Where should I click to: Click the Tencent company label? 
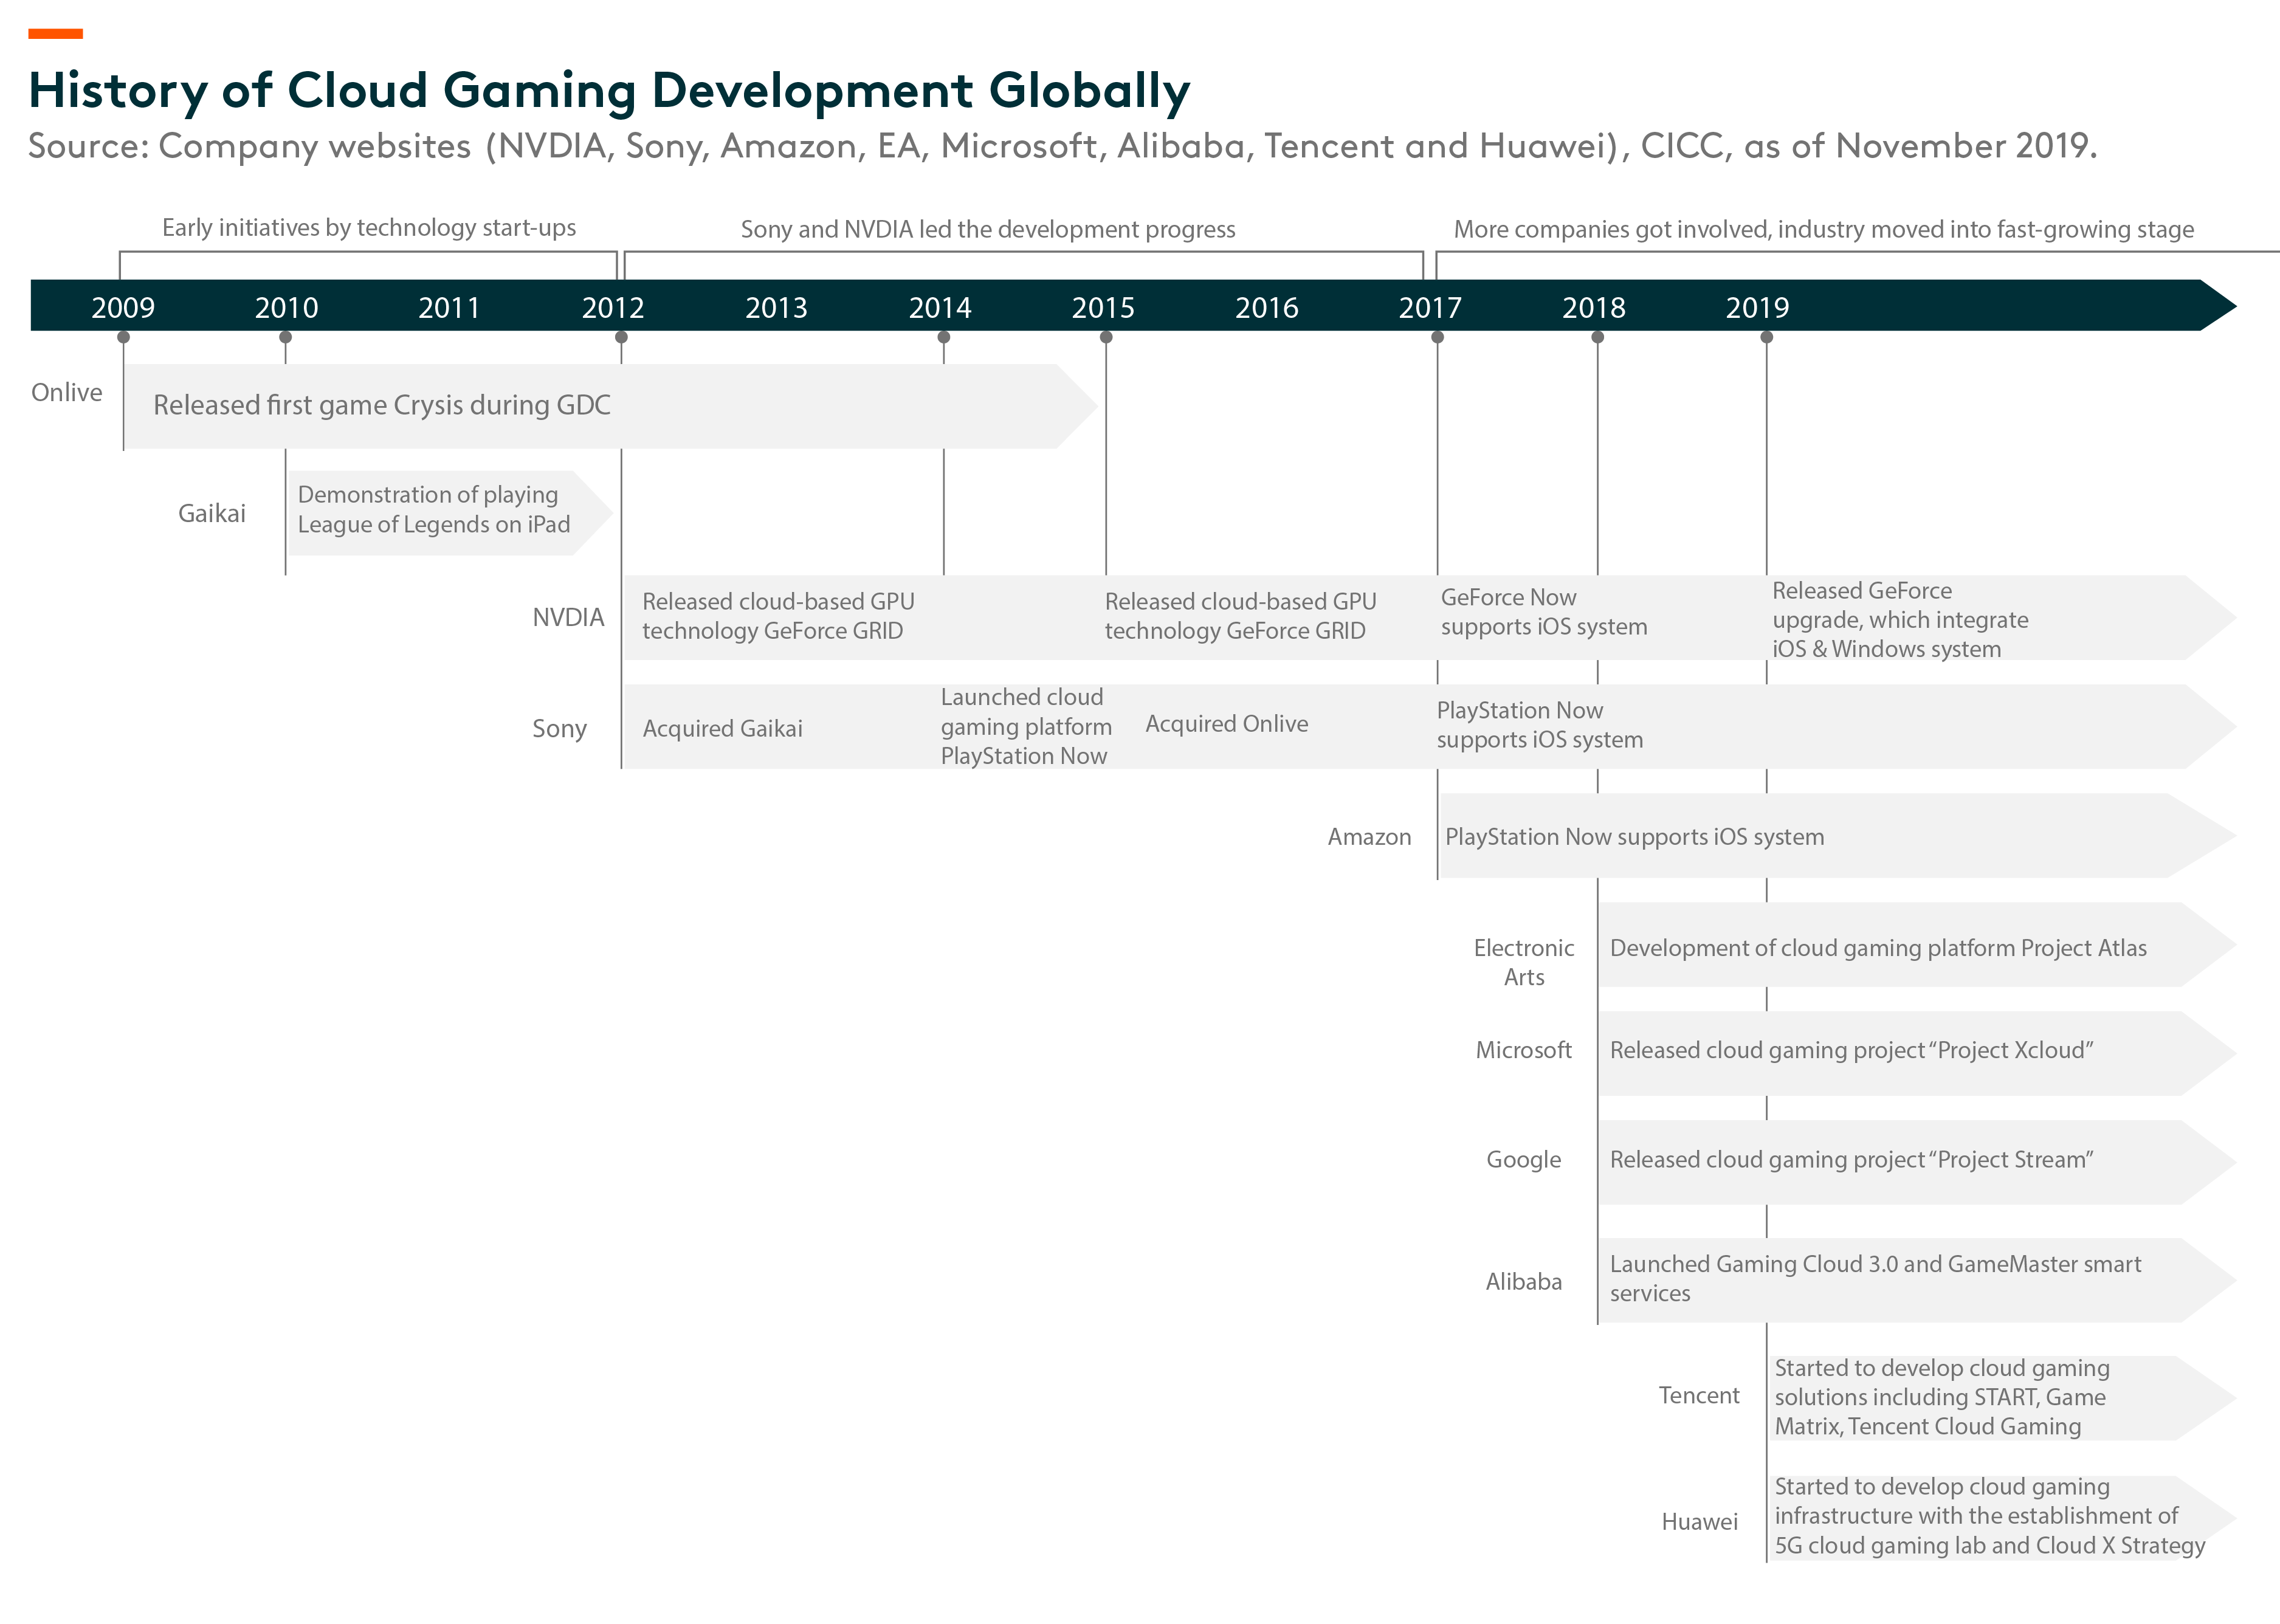click(1699, 1396)
